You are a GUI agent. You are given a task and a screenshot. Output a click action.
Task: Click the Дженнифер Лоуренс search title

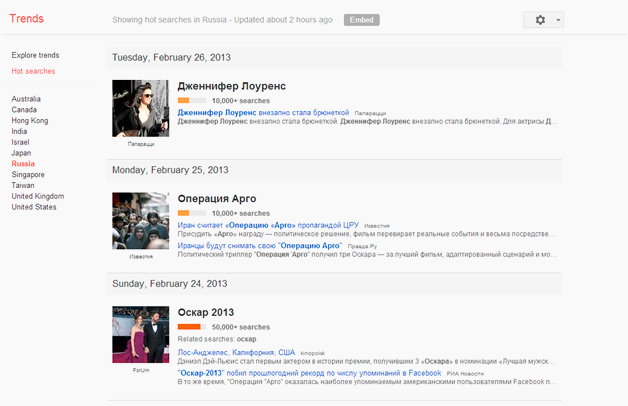pyautogui.click(x=231, y=86)
